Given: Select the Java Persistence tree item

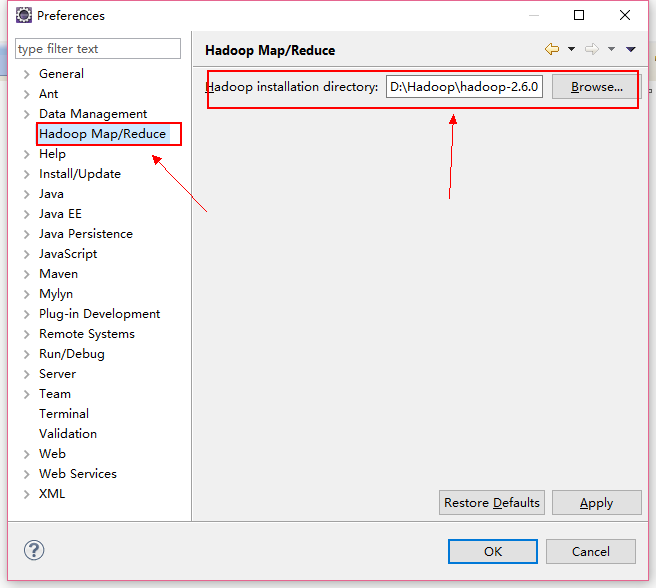Looking at the screenshot, I should (86, 234).
